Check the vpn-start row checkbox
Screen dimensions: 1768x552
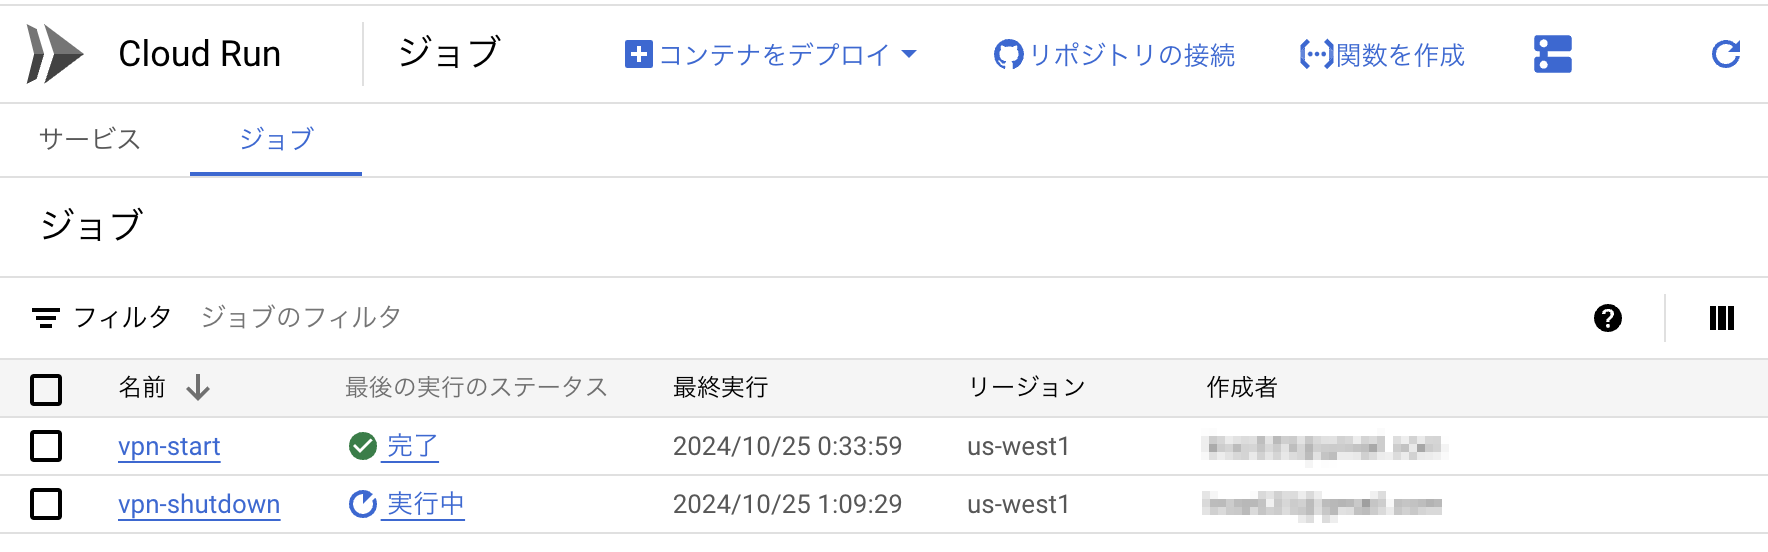tap(46, 446)
